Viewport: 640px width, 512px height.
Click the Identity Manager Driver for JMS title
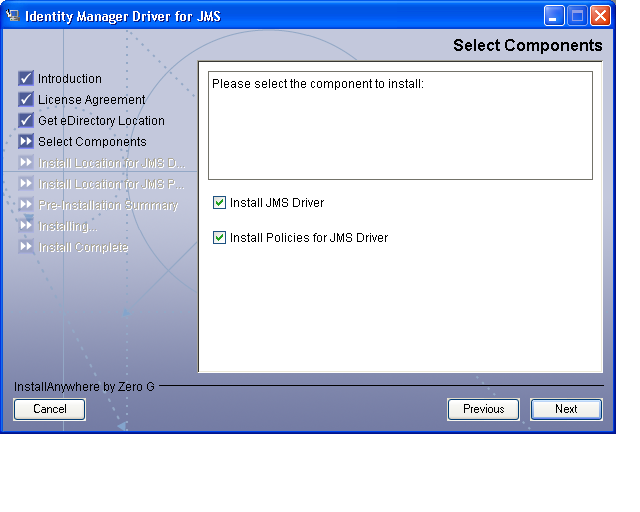[123, 16]
